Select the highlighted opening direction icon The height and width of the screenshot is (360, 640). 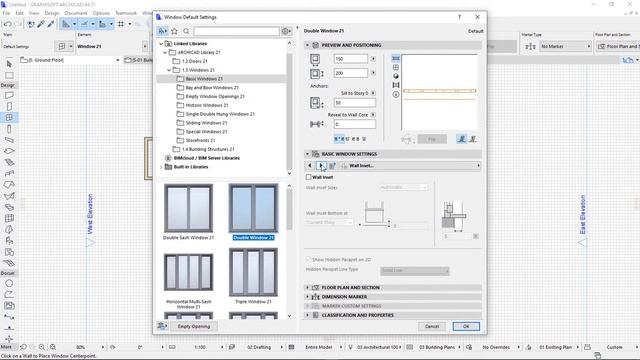pyautogui.click(x=462, y=139)
